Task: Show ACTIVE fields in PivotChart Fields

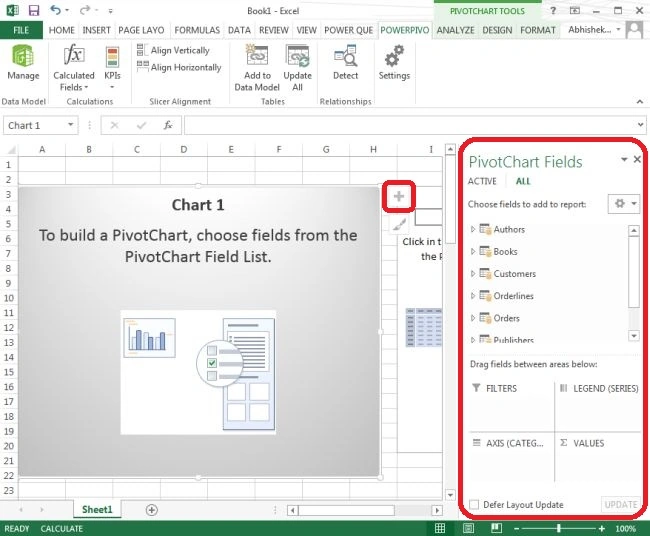Action: point(482,181)
